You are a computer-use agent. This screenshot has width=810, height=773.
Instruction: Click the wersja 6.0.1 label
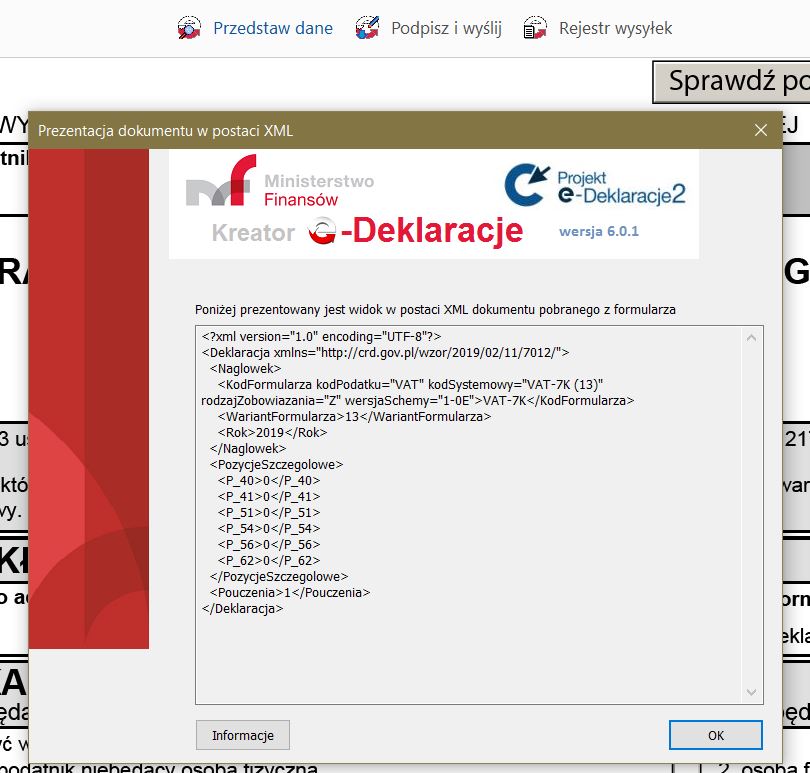pyautogui.click(x=598, y=231)
